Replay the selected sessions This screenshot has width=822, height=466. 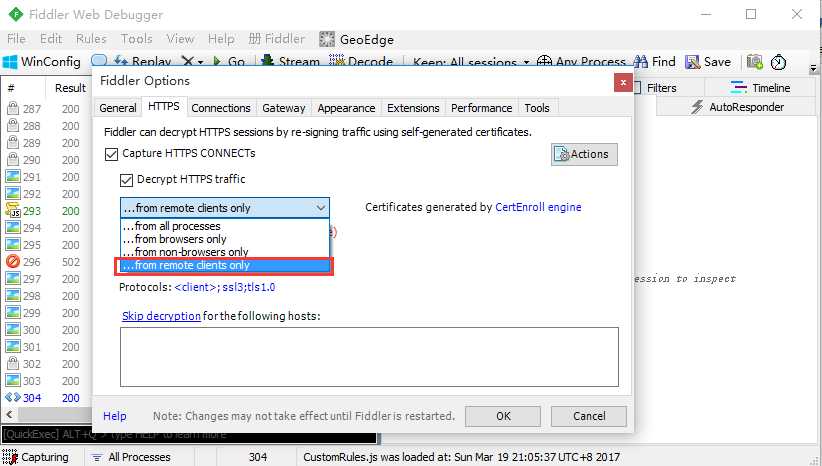143,62
